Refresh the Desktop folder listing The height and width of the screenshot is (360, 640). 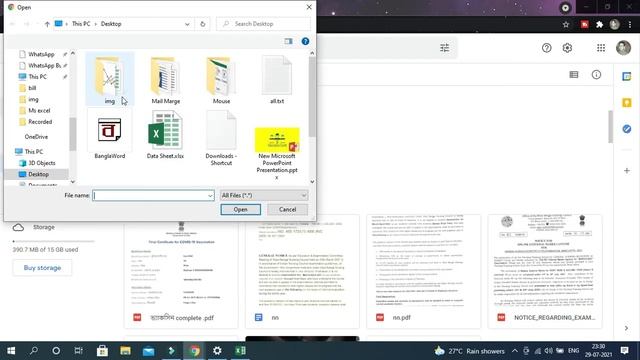202,24
